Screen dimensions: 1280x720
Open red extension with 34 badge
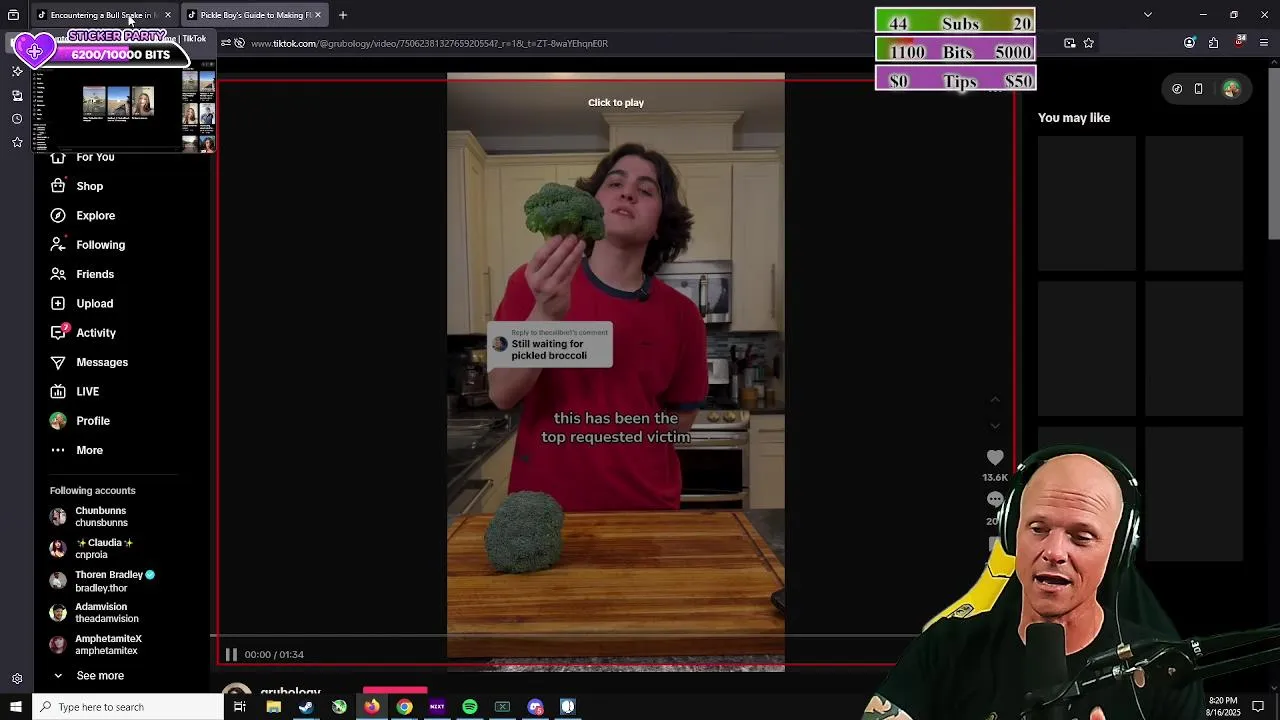pyautogui.click(x=1240, y=42)
